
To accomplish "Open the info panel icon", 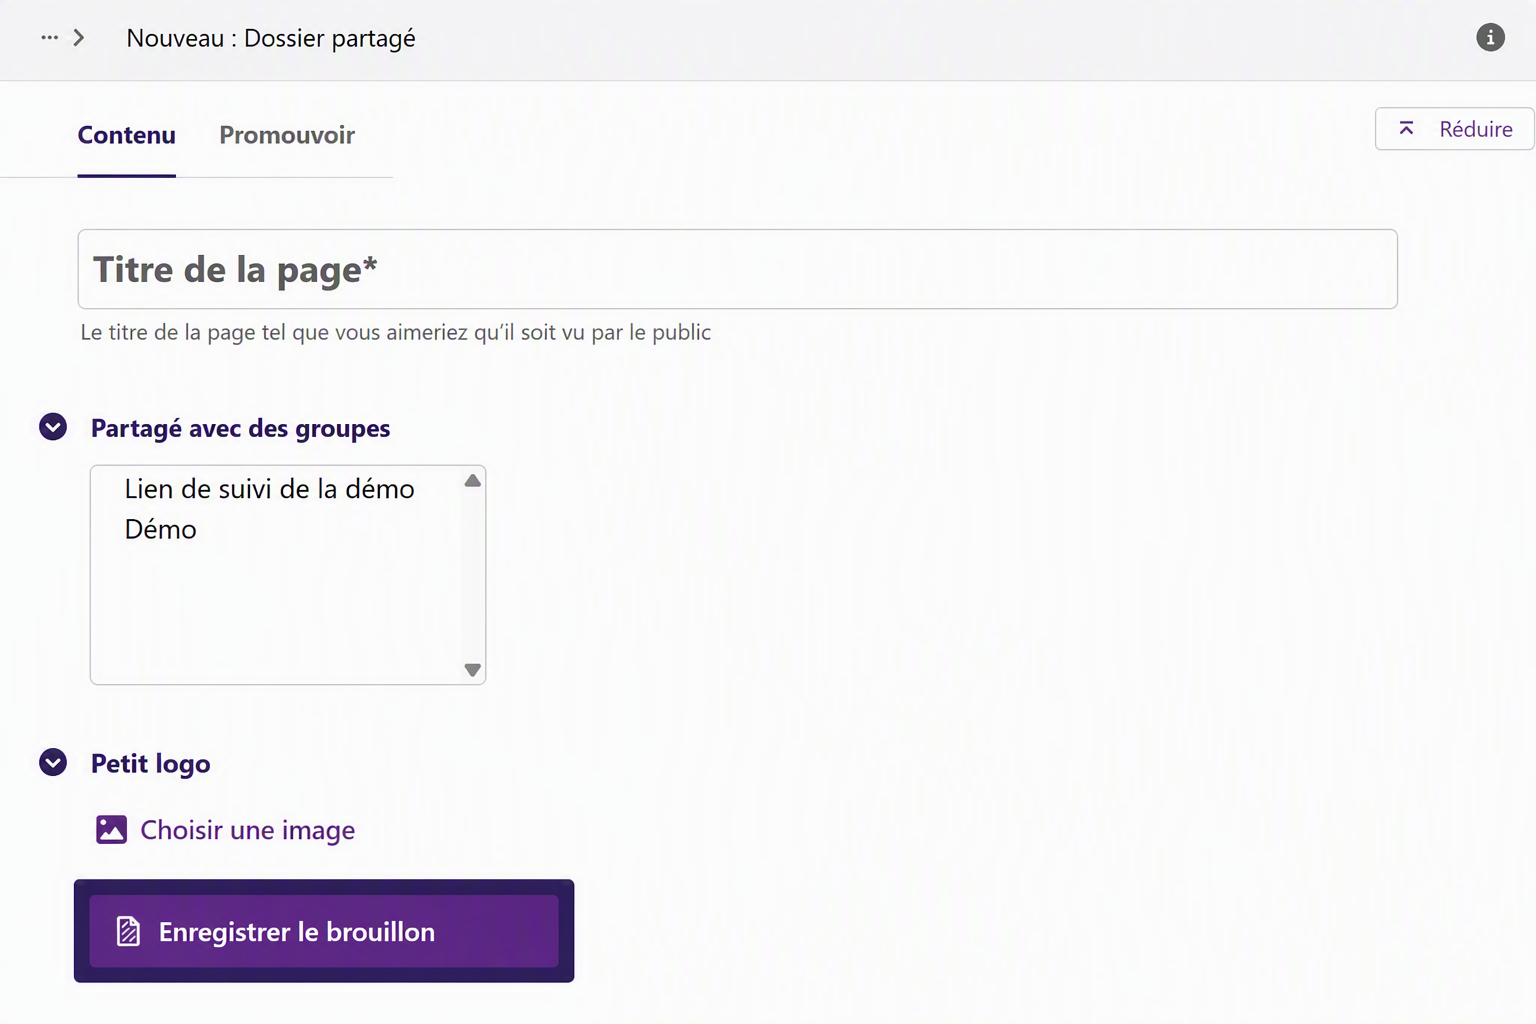I will (x=1490, y=38).
